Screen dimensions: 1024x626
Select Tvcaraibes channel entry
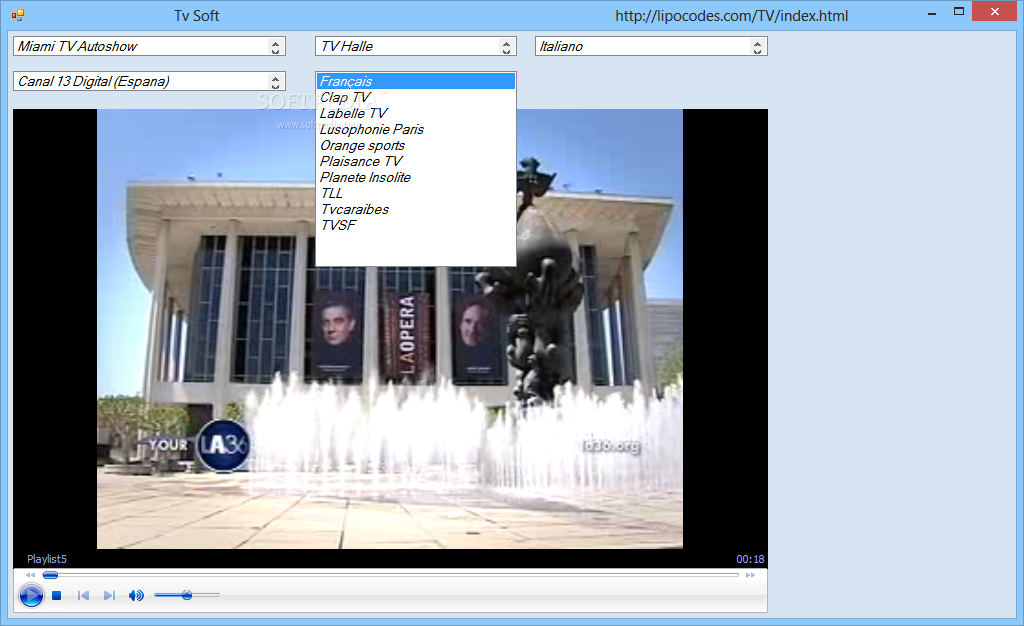point(415,210)
